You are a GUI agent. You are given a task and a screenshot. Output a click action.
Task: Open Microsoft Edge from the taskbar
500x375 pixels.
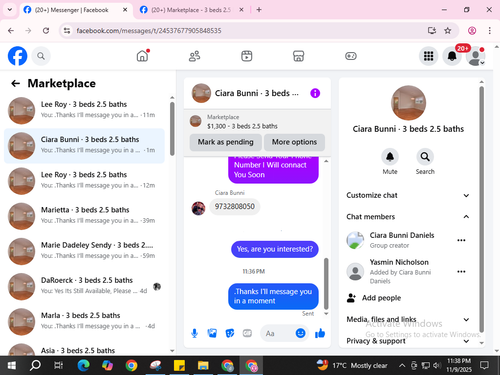83,366
